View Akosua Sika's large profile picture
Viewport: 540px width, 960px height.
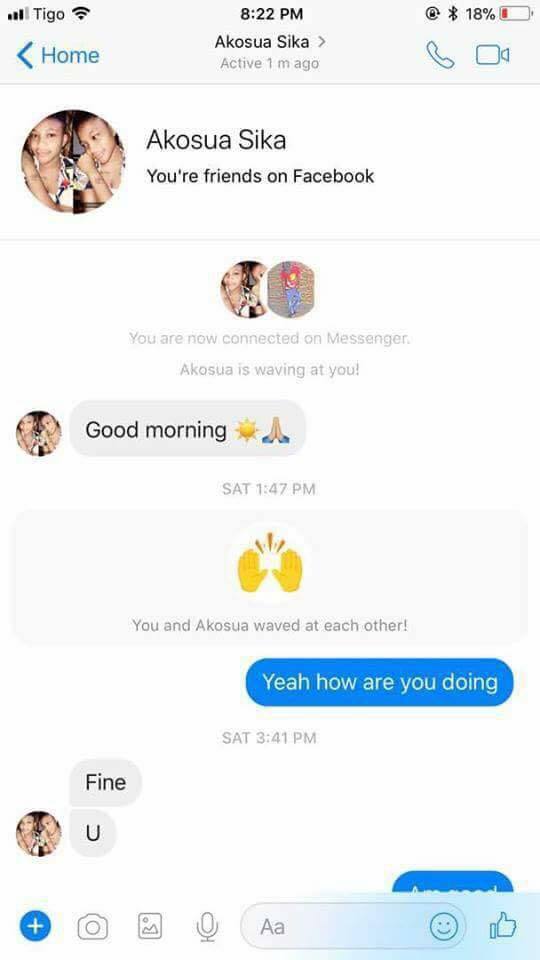73,162
